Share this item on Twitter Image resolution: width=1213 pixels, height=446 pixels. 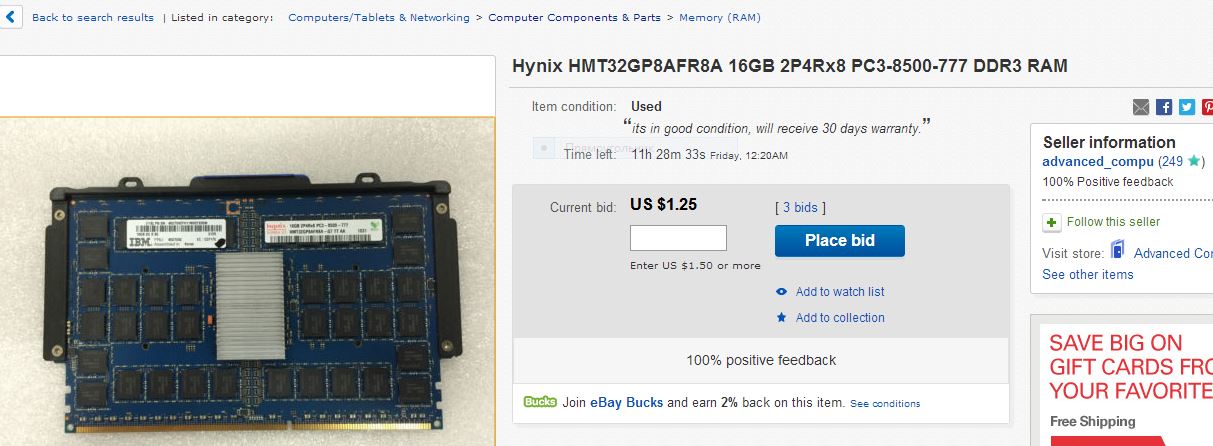click(x=1187, y=107)
